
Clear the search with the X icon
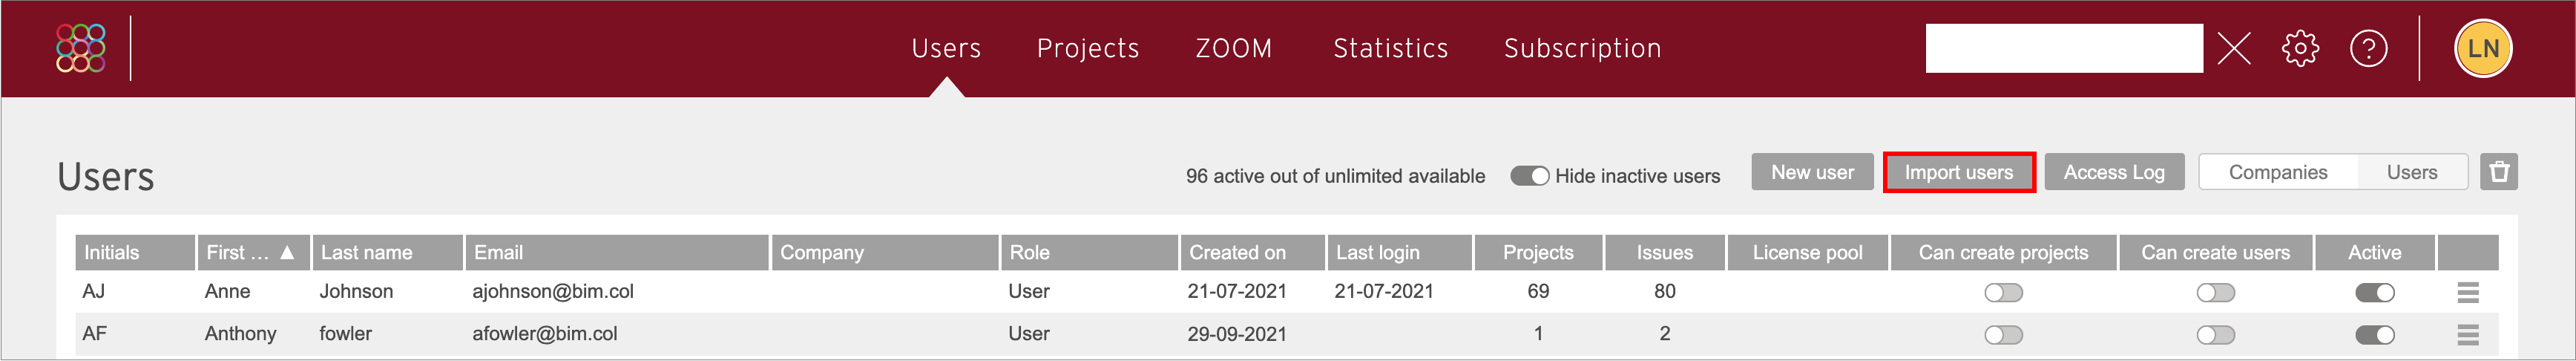[2234, 48]
